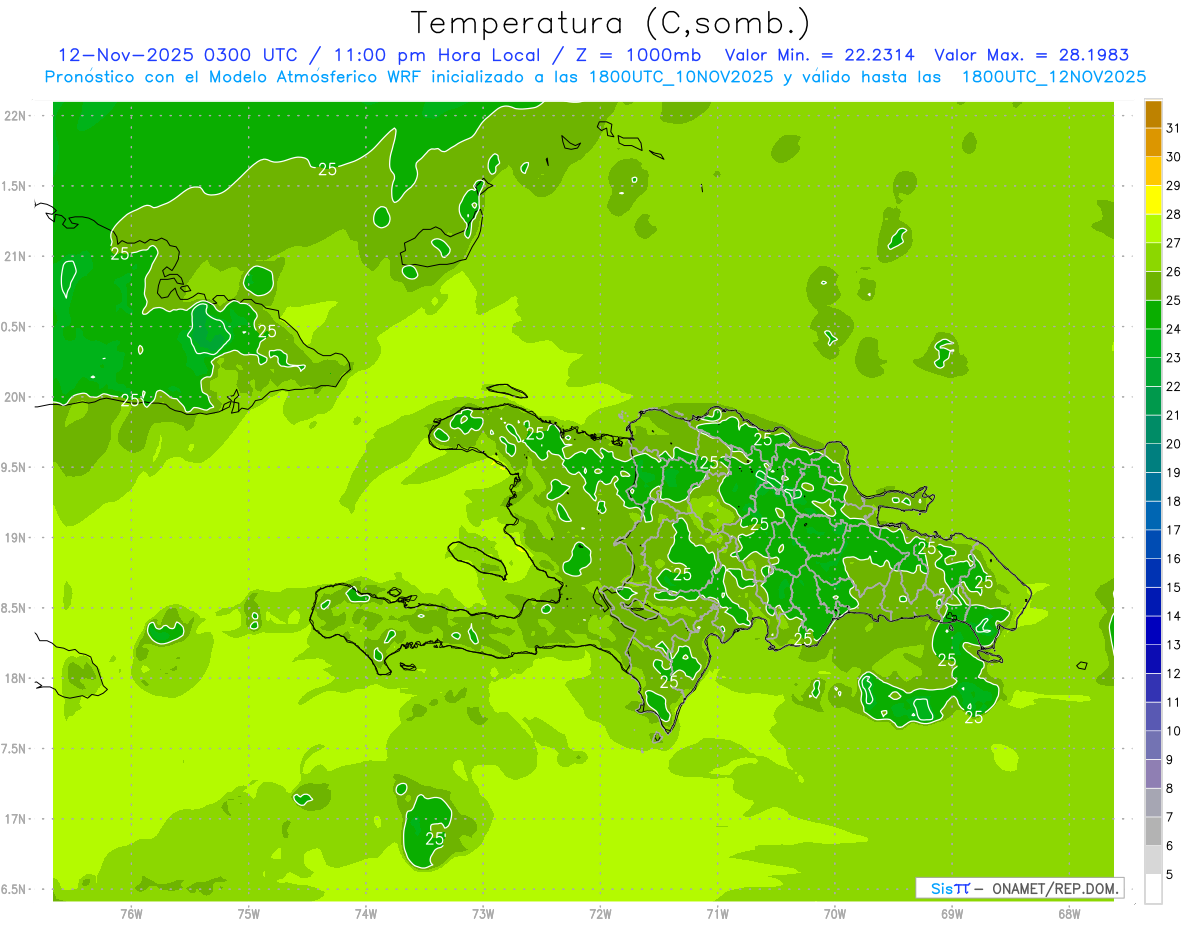Pick the green legend swatch between 24 and 25
This screenshot has height=927, width=1200.
coord(1153,315)
